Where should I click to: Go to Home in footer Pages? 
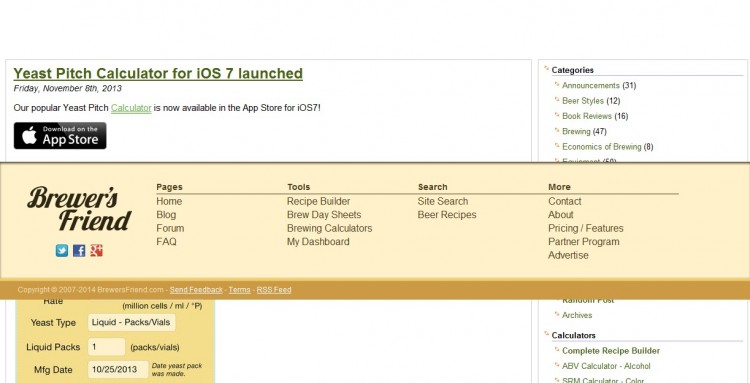pos(169,201)
